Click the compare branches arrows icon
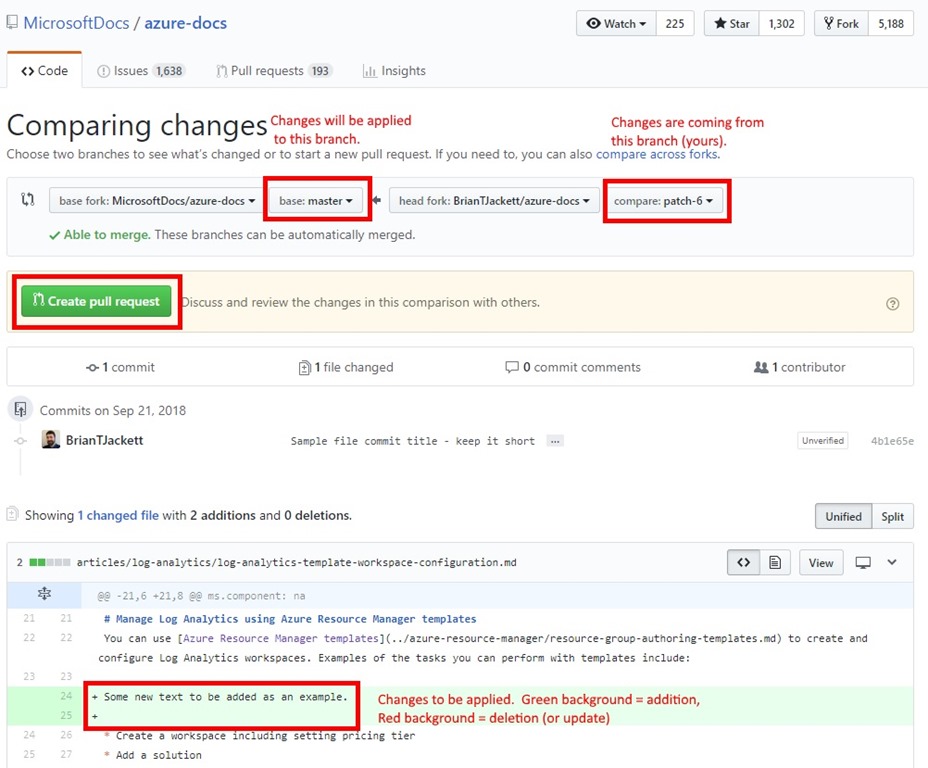928x768 pixels. click(28, 200)
